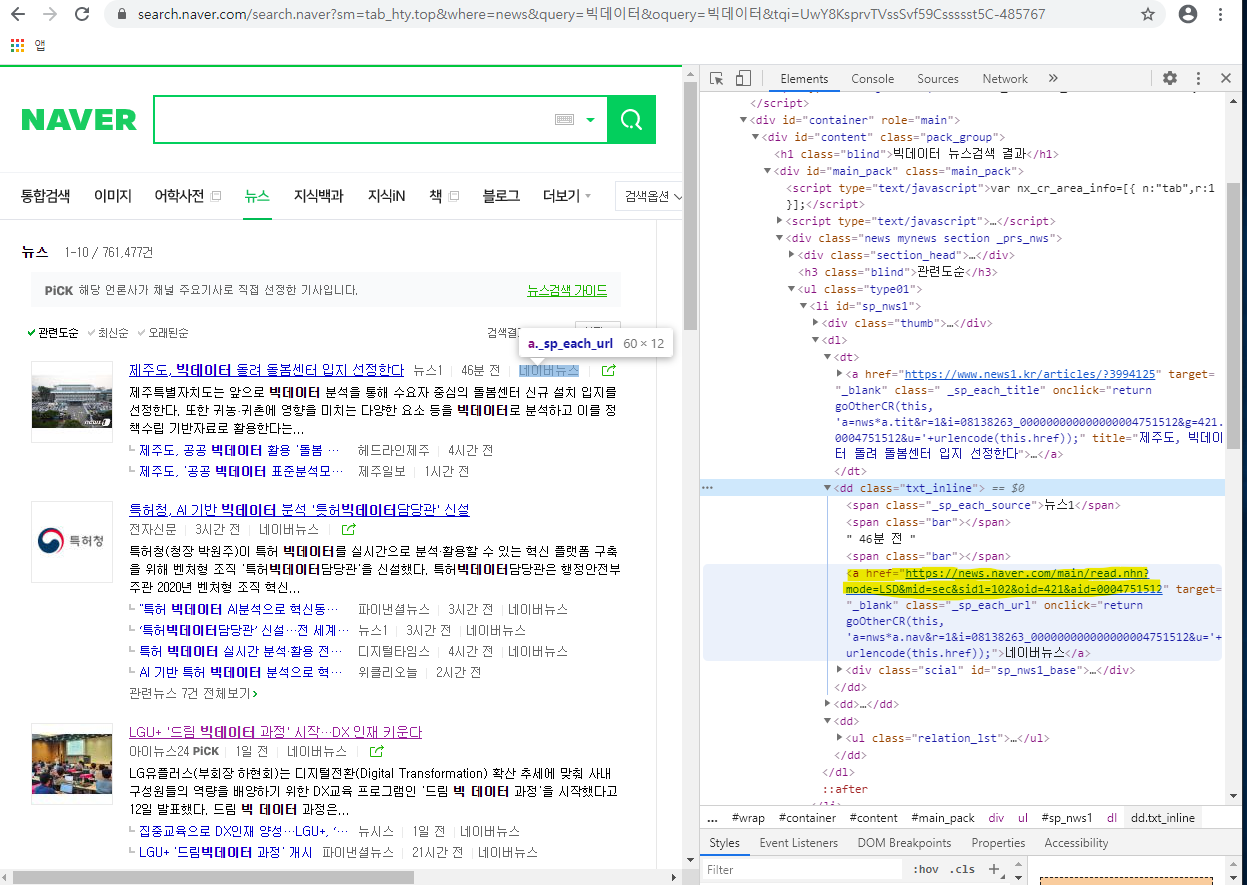Open the Chrome profile avatar
This screenshot has width=1247, height=885.
point(1188,15)
